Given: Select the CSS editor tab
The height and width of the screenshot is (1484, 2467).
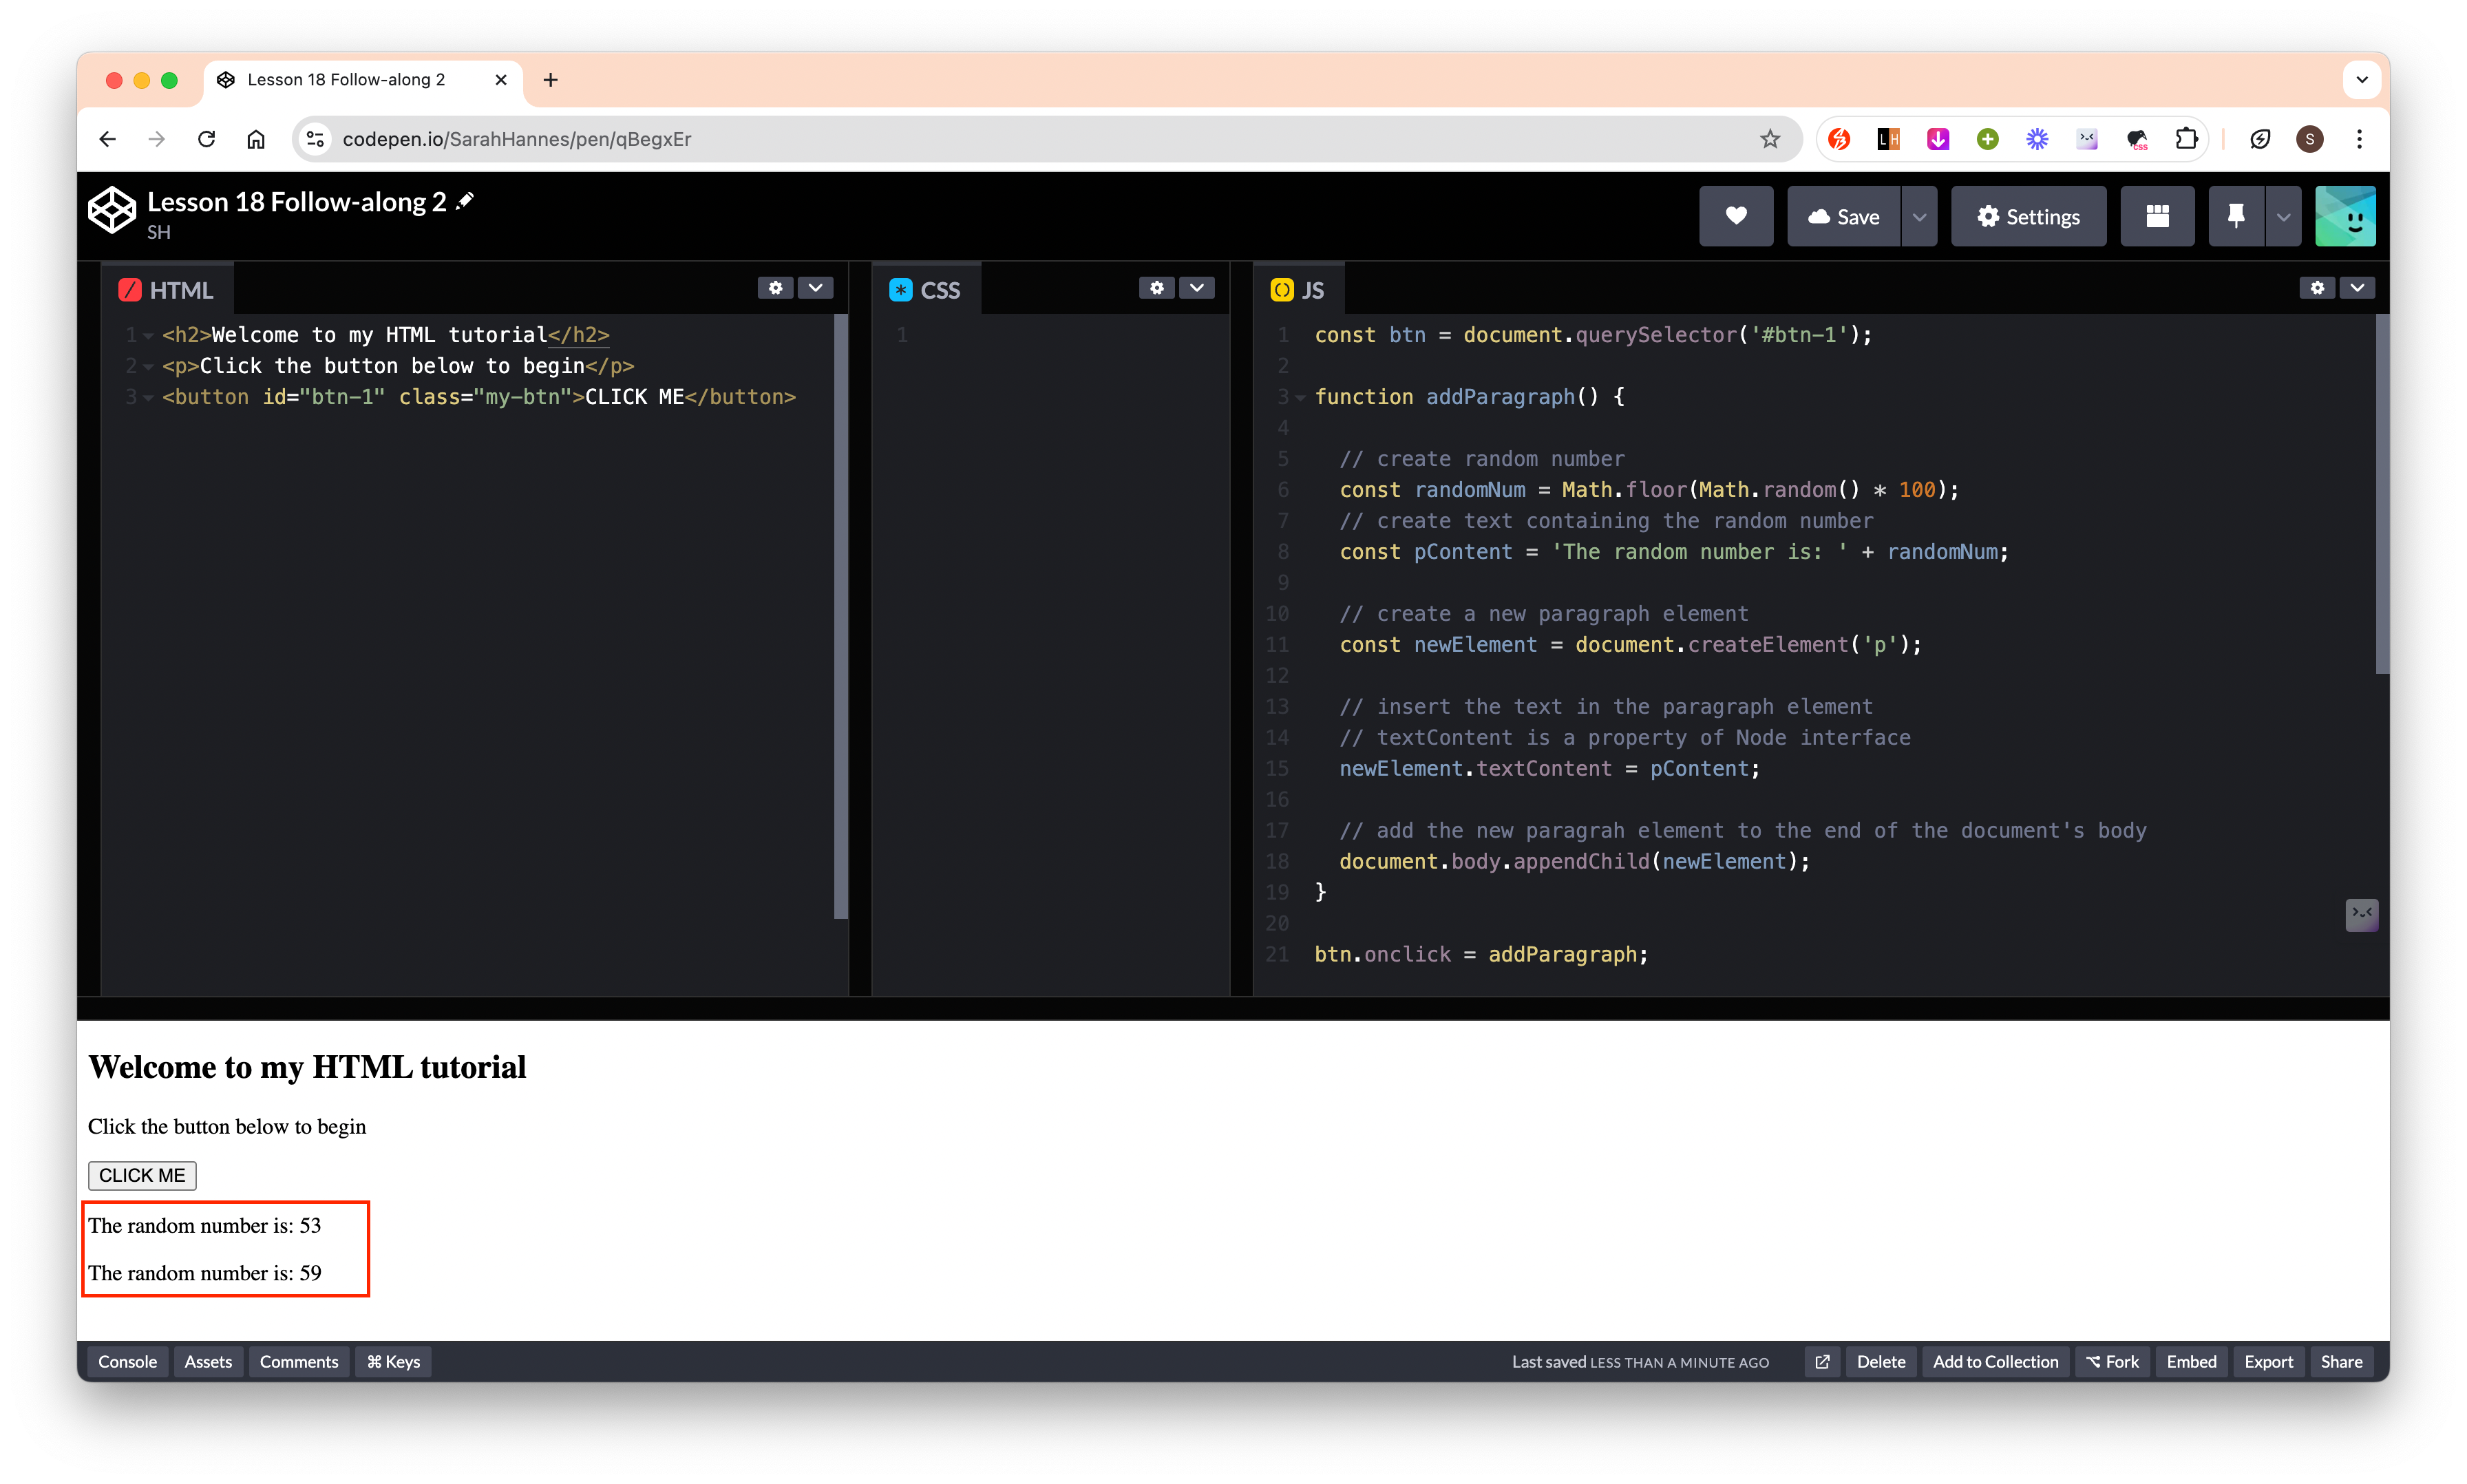Looking at the screenshot, I should click(926, 290).
